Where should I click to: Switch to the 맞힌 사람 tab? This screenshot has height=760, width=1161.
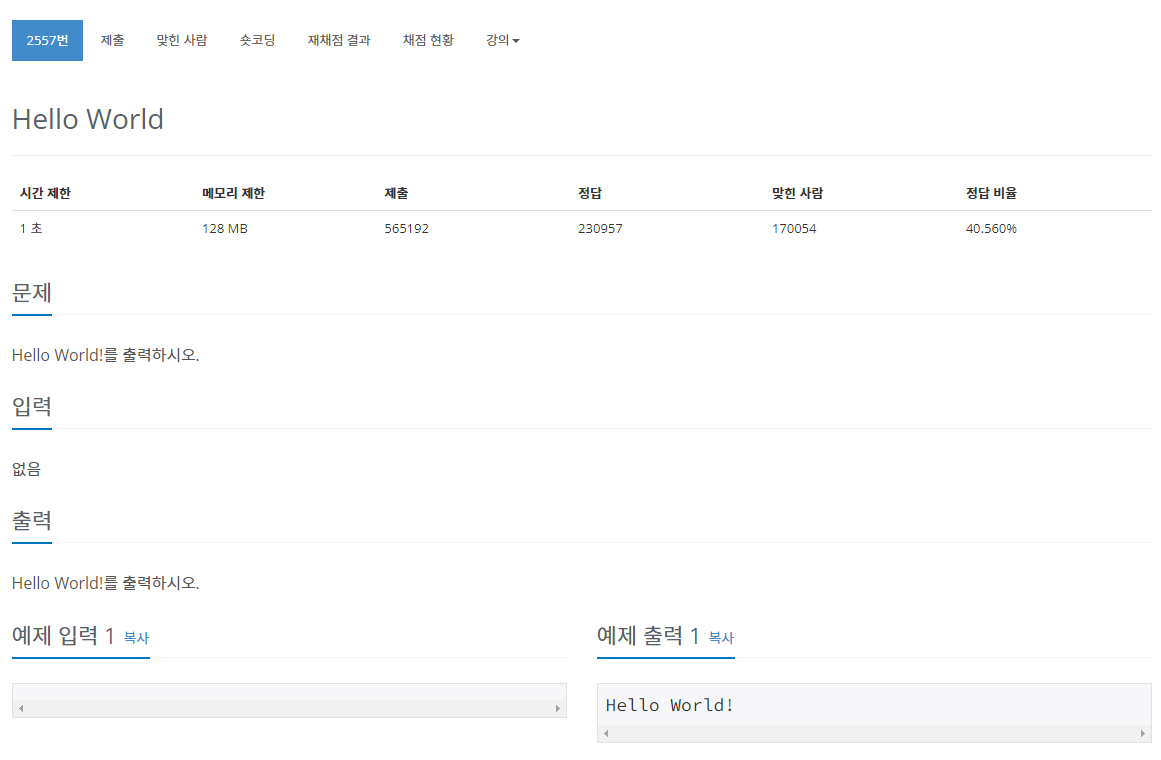[x=182, y=40]
